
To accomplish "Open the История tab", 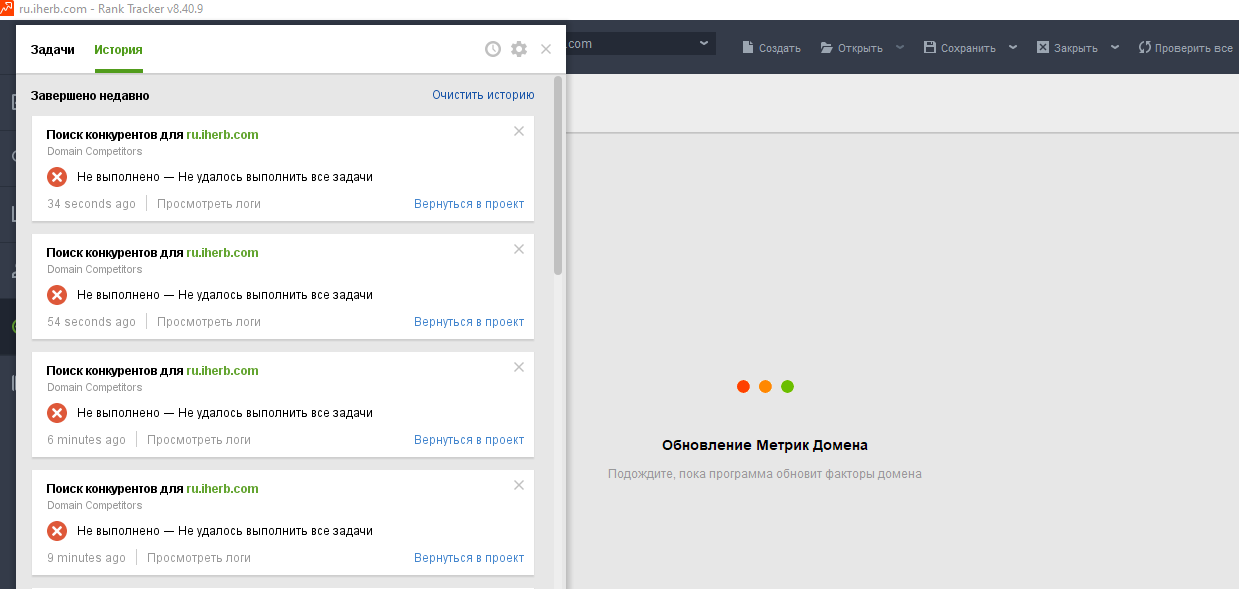I will click(x=118, y=49).
